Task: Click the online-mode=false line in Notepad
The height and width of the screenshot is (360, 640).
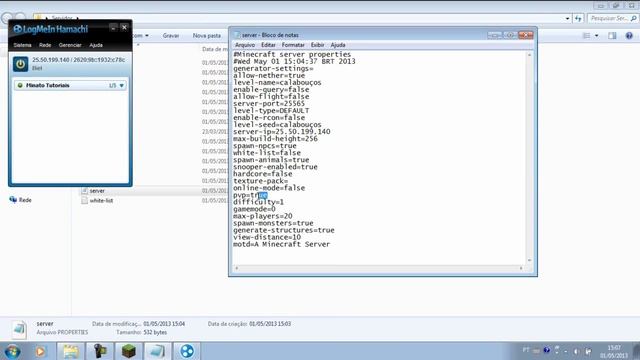Action: coord(269,188)
